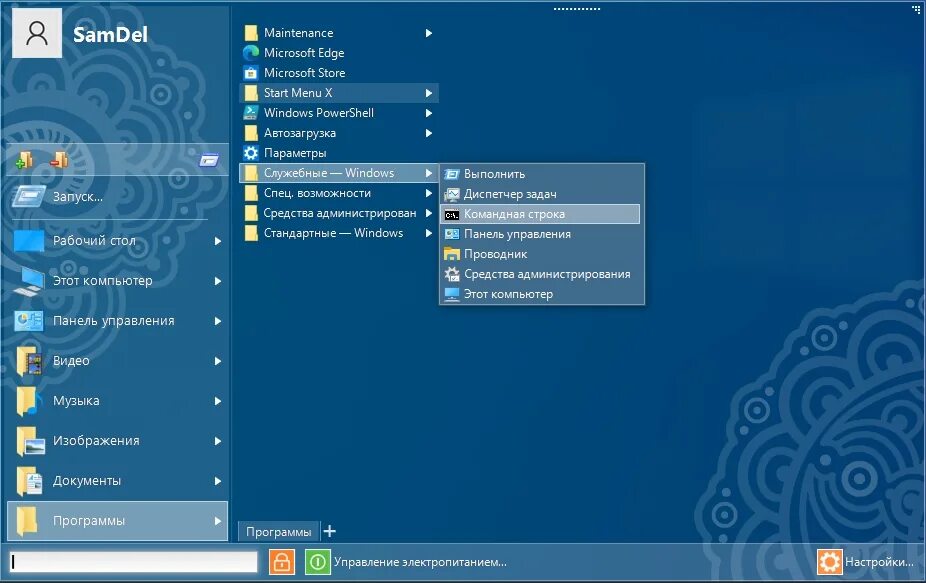The height and width of the screenshot is (583, 926).
Task: Click the Средства администрирования gear icon in submenu
Action: 452,274
